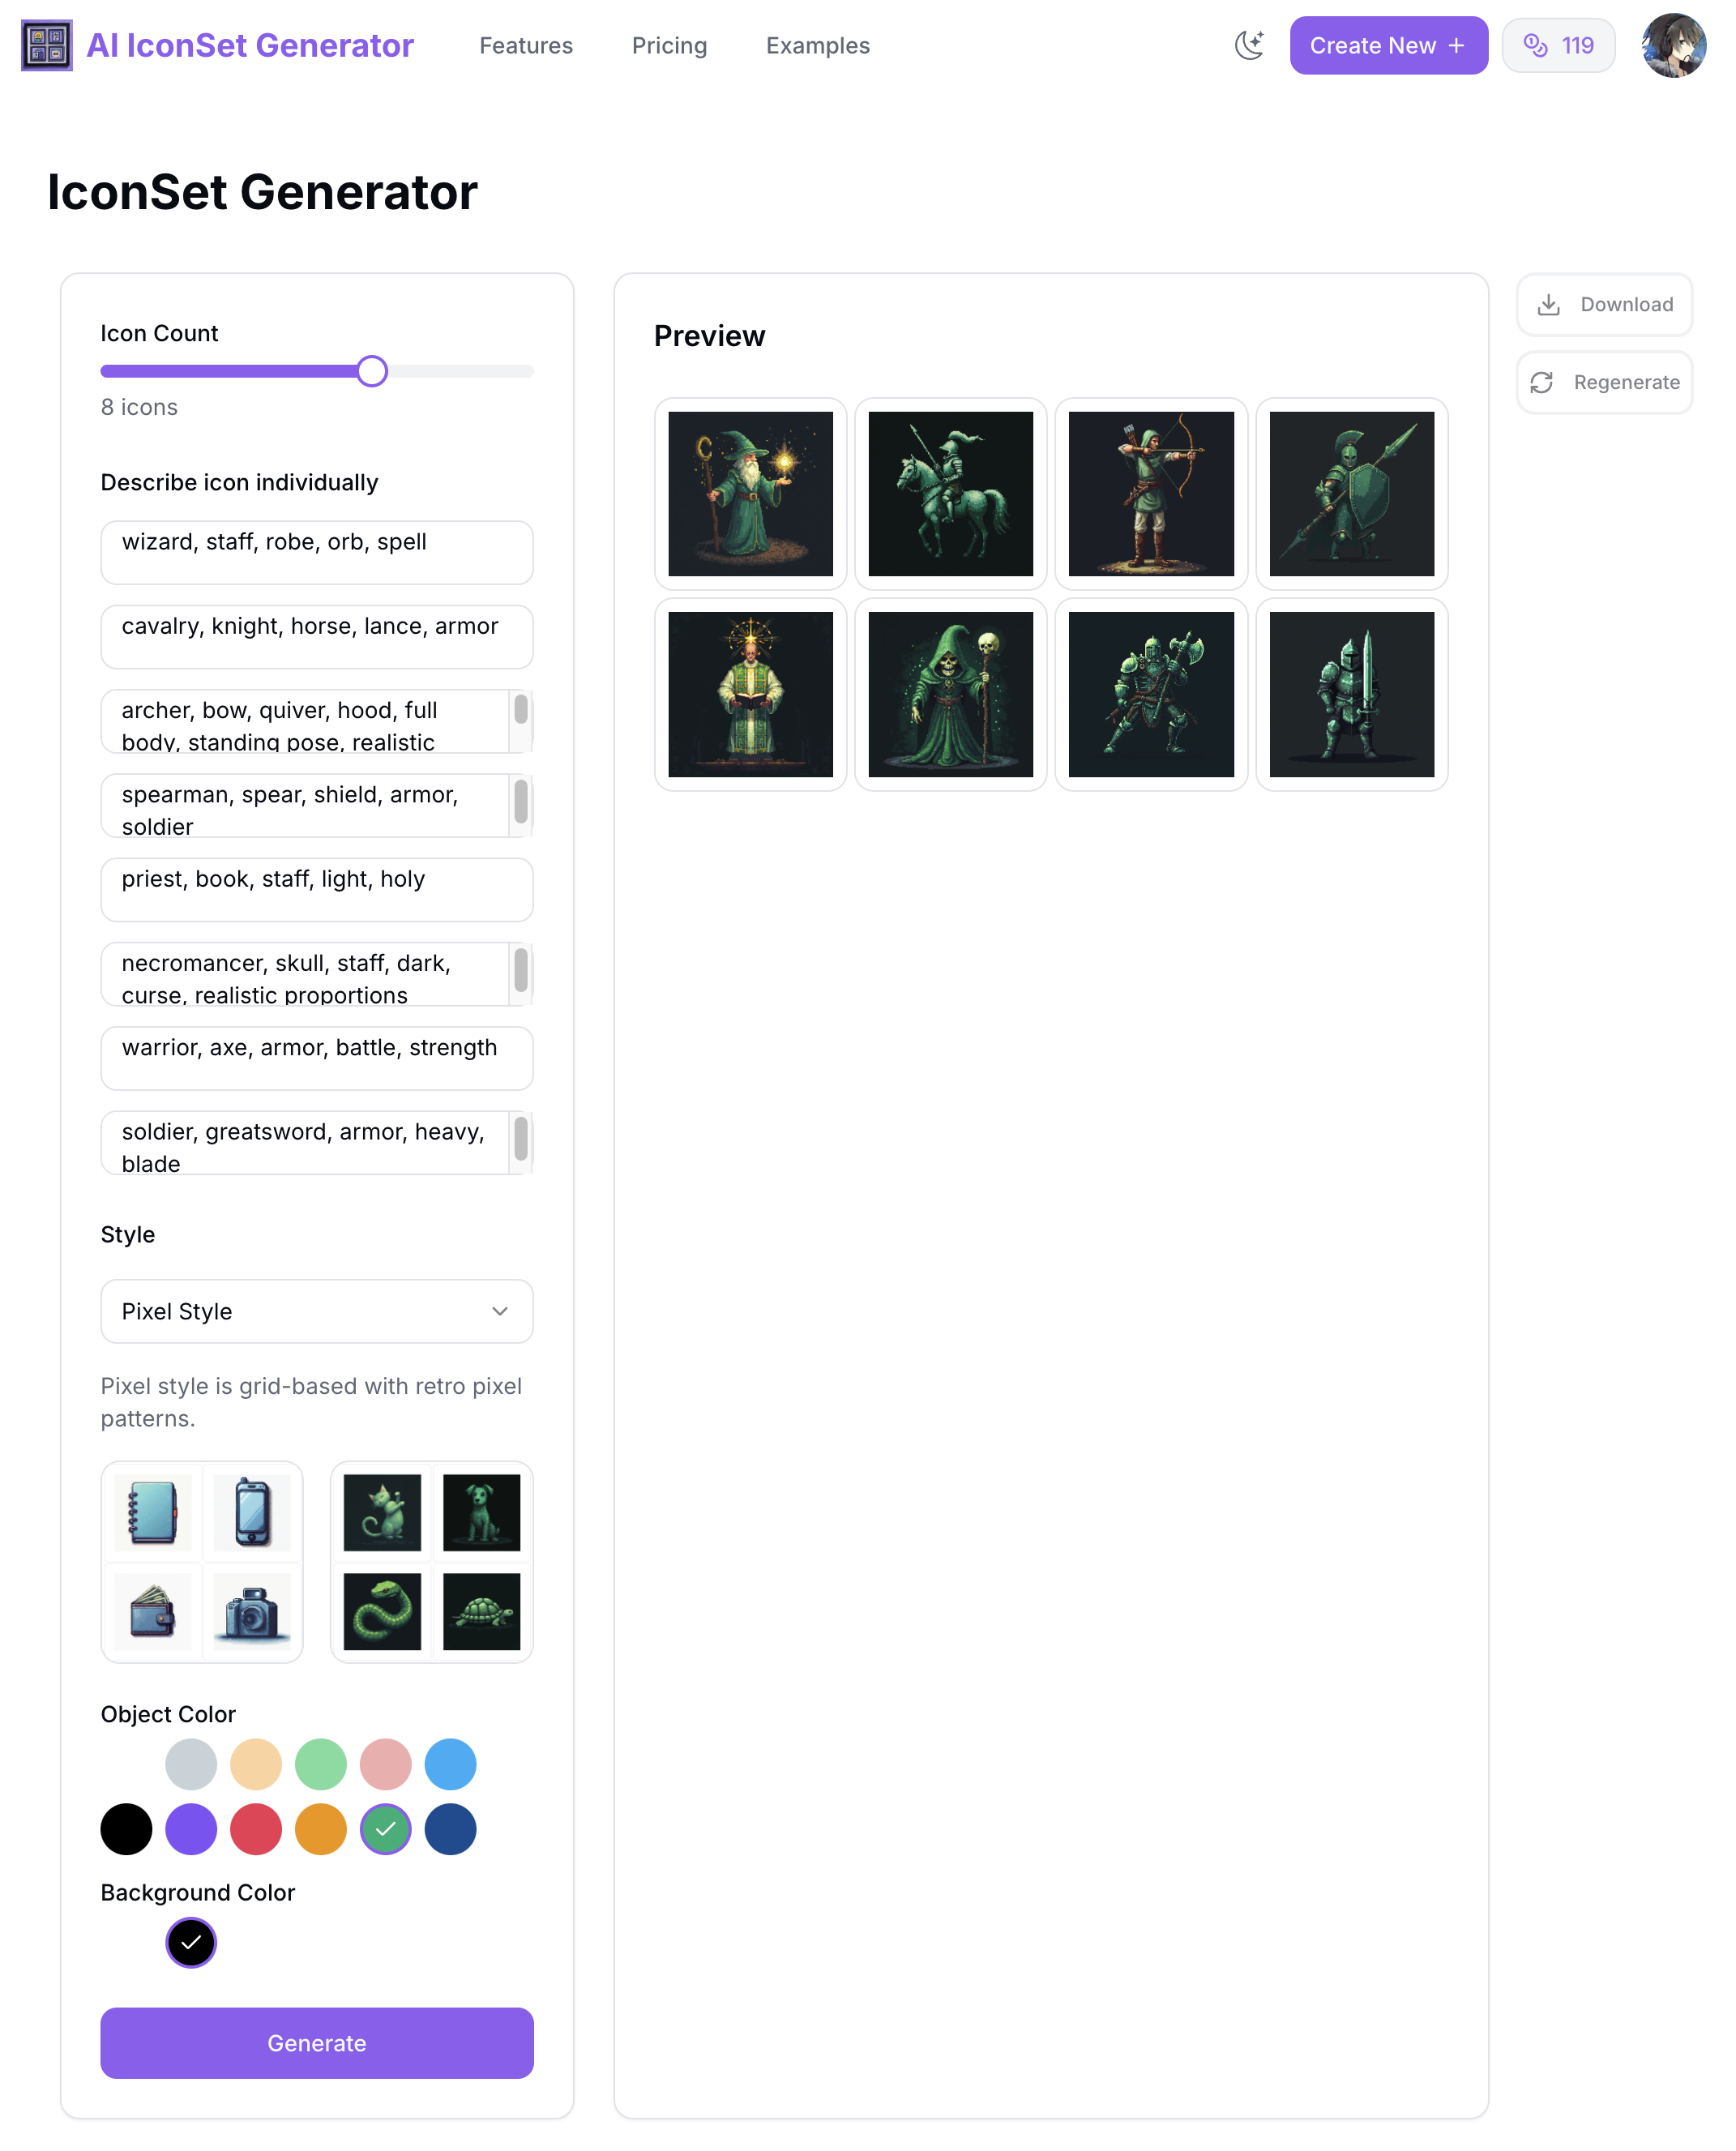Select the green object color swatch with checkmark
The height and width of the screenshot is (2151, 1736).
385,1828
